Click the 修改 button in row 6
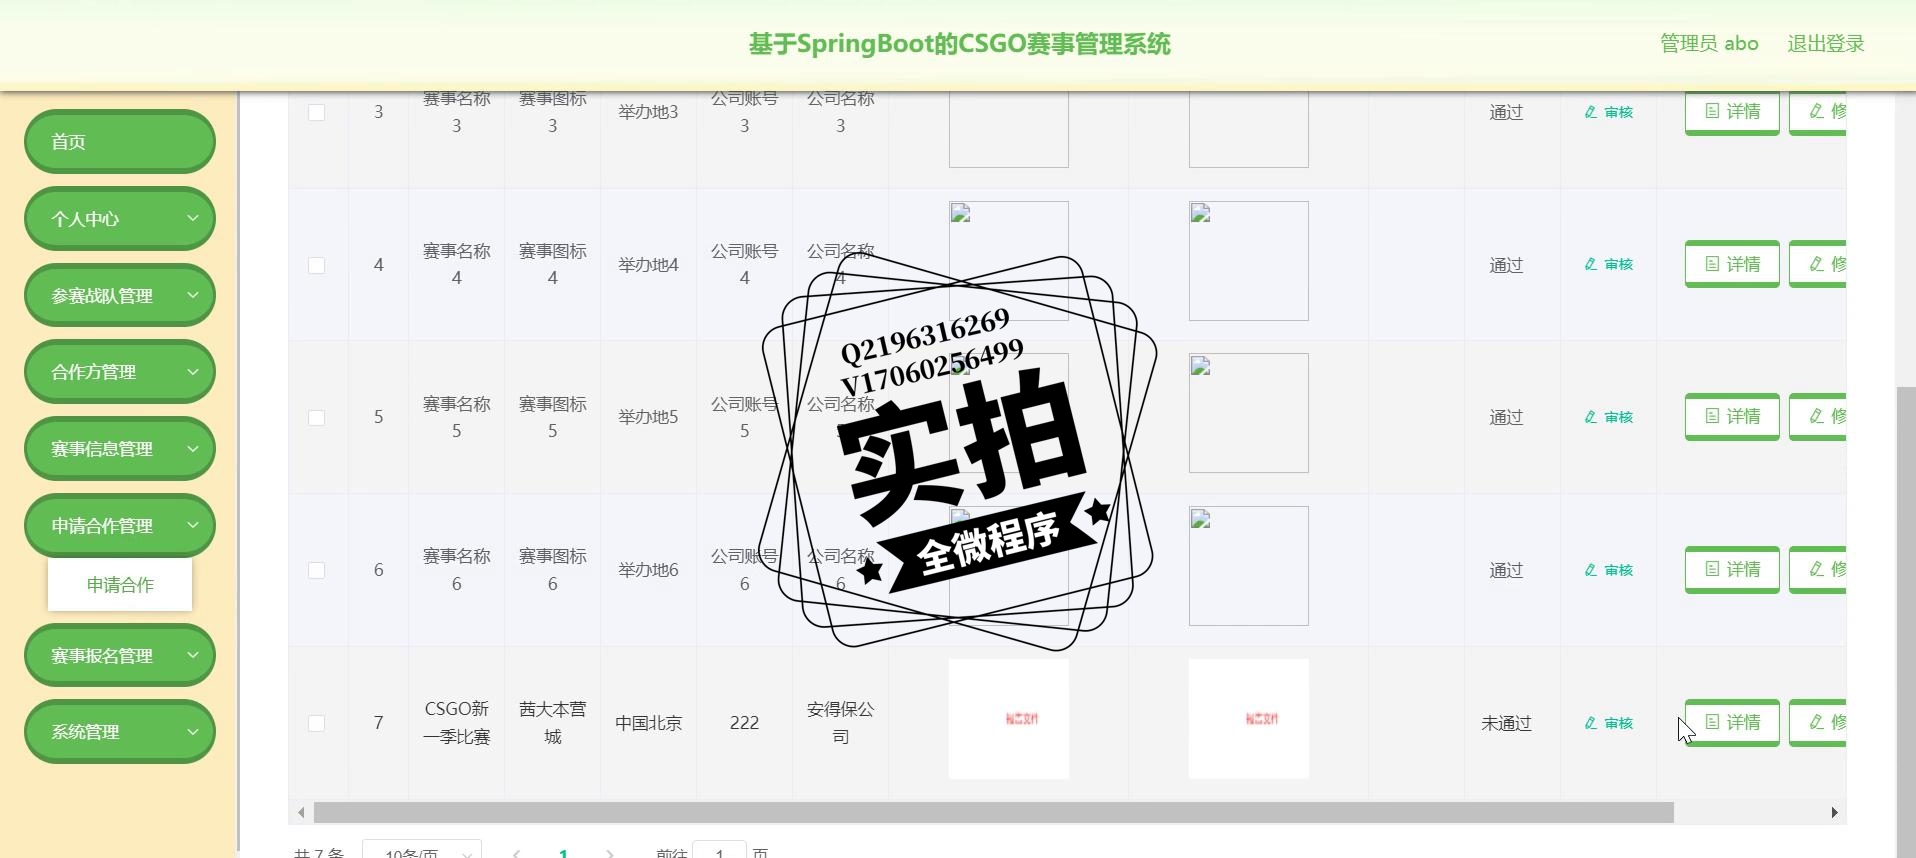This screenshot has height=858, width=1916. pos(1818,569)
